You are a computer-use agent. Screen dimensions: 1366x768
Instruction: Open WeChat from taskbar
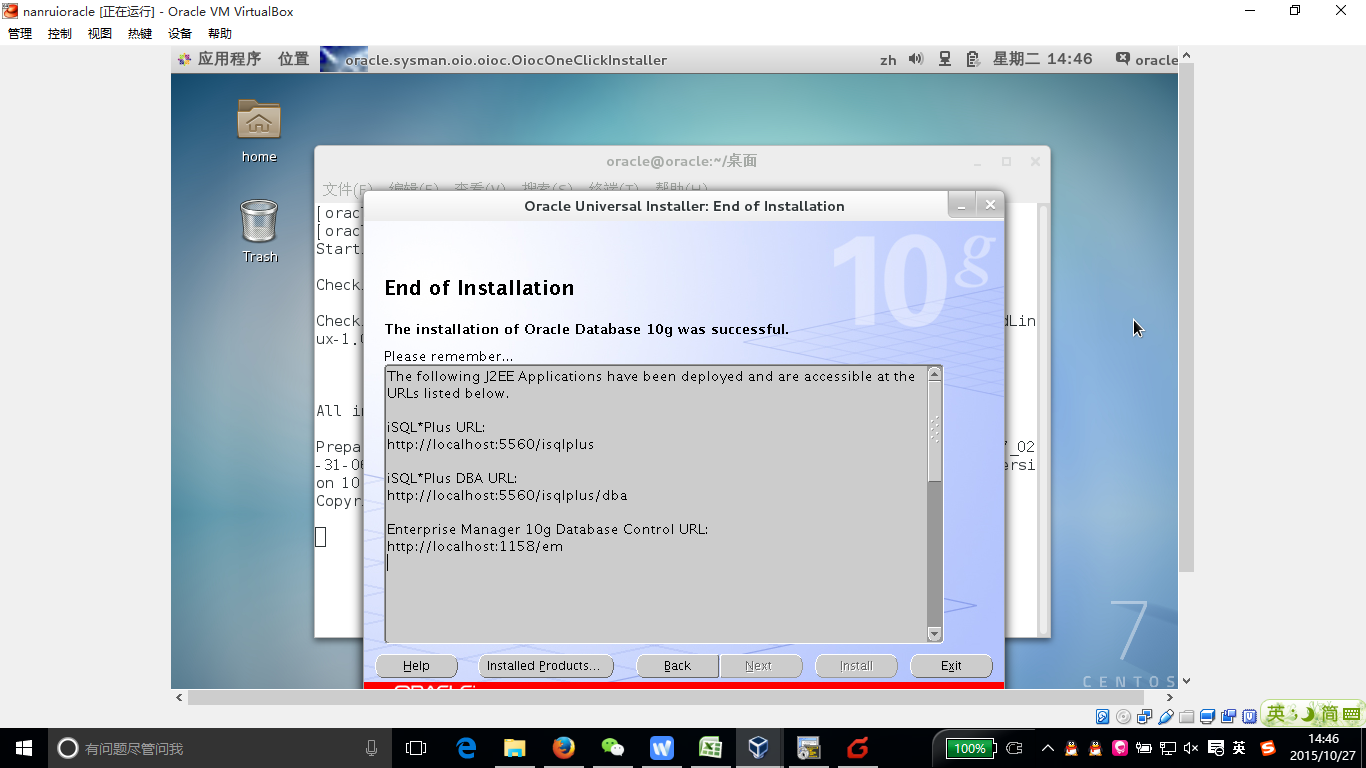coord(612,748)
